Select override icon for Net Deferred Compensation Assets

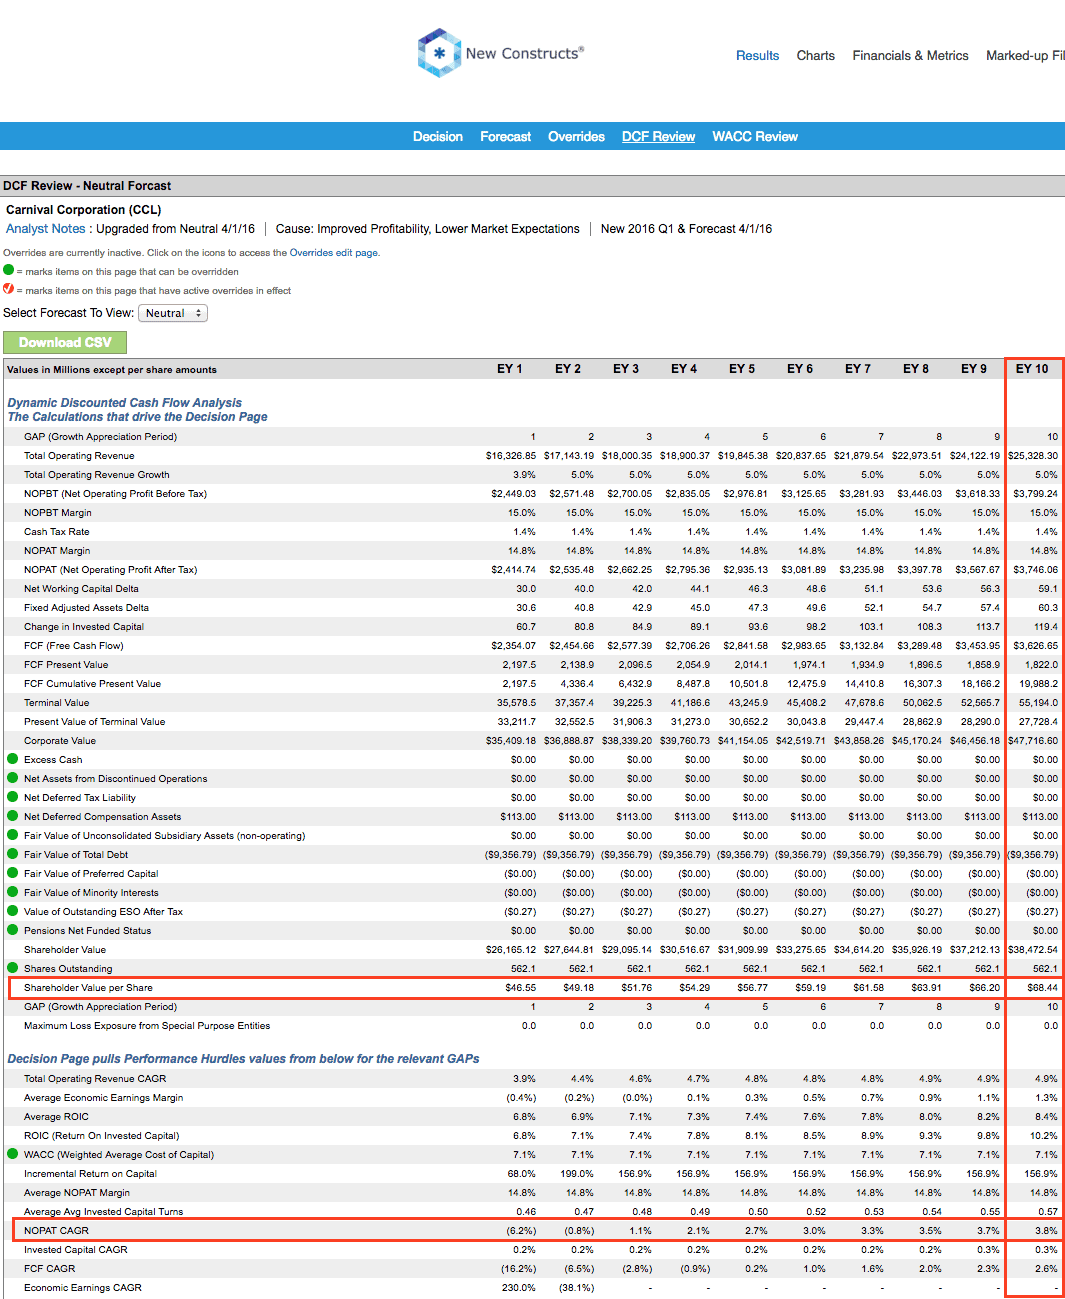point(13,816)
